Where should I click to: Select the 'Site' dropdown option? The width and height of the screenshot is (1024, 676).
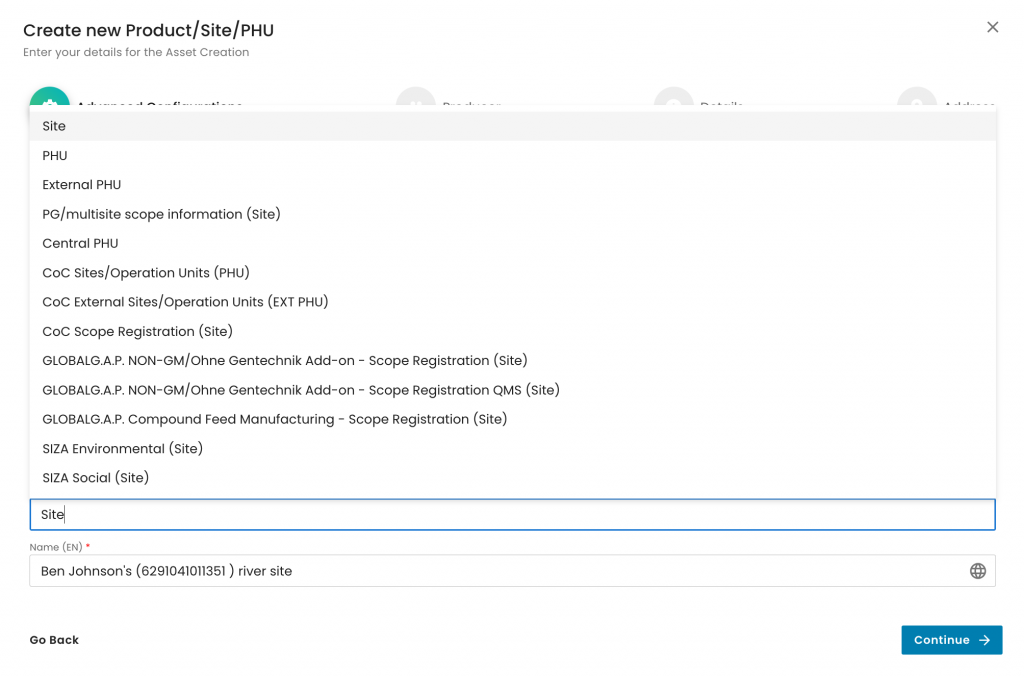tap(54, 126)
